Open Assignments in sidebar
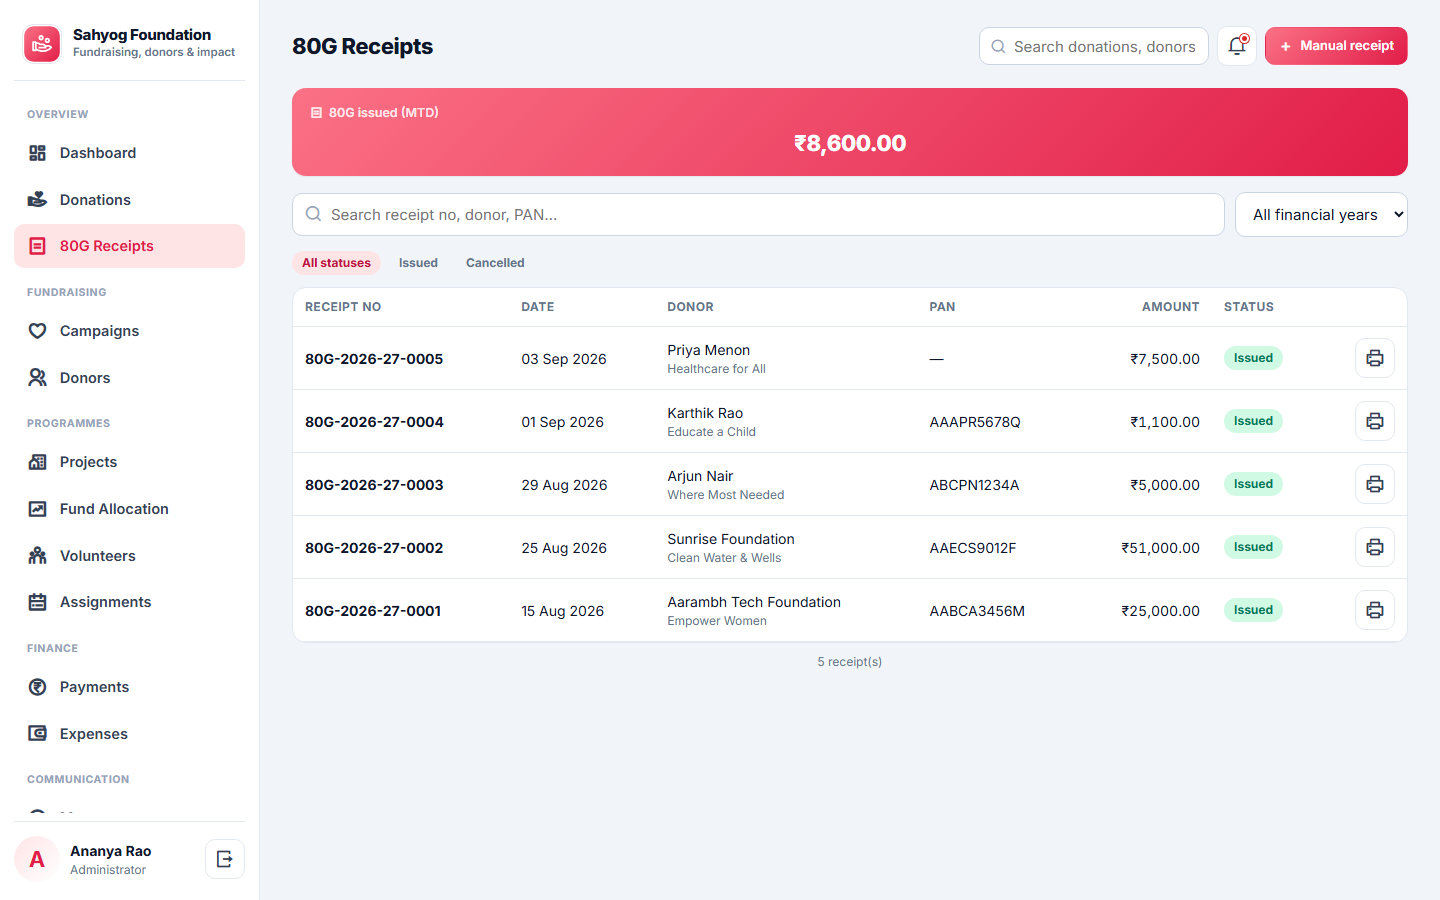 [x=129, y=602]
